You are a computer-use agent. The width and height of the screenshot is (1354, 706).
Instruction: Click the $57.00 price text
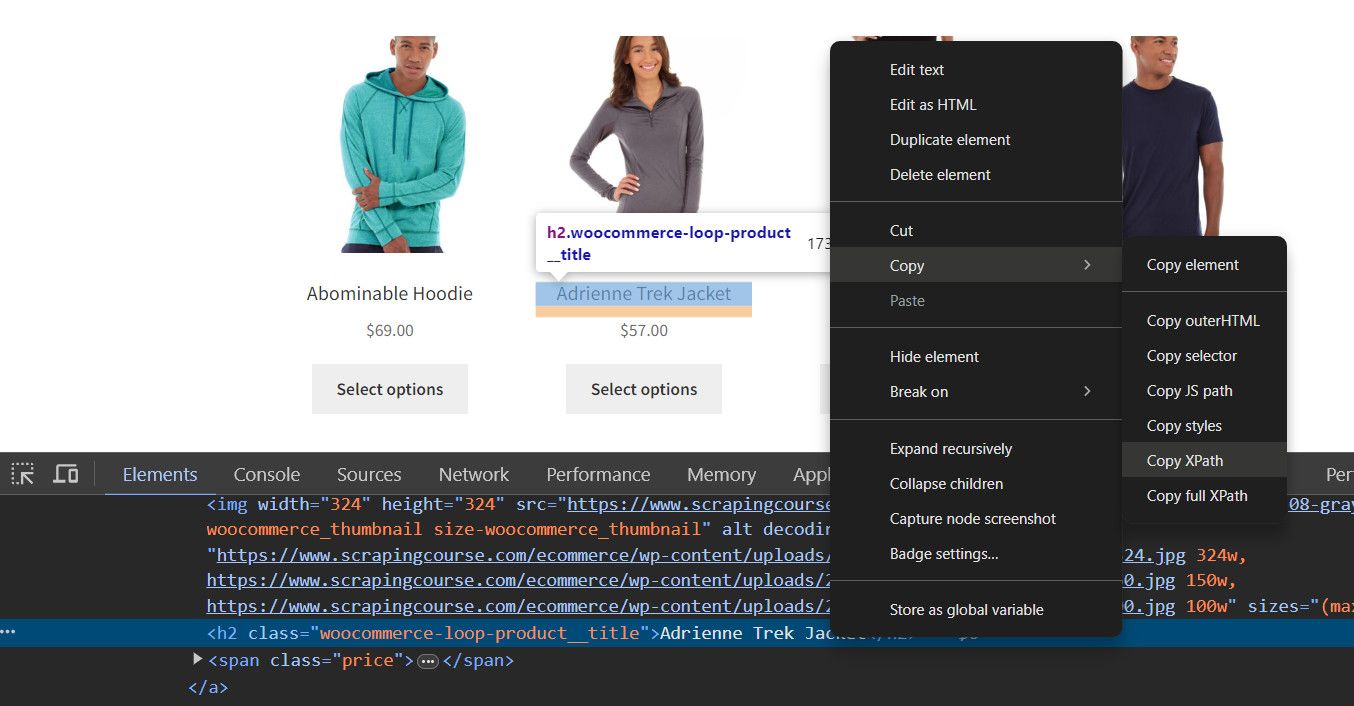tap(644, 330)
